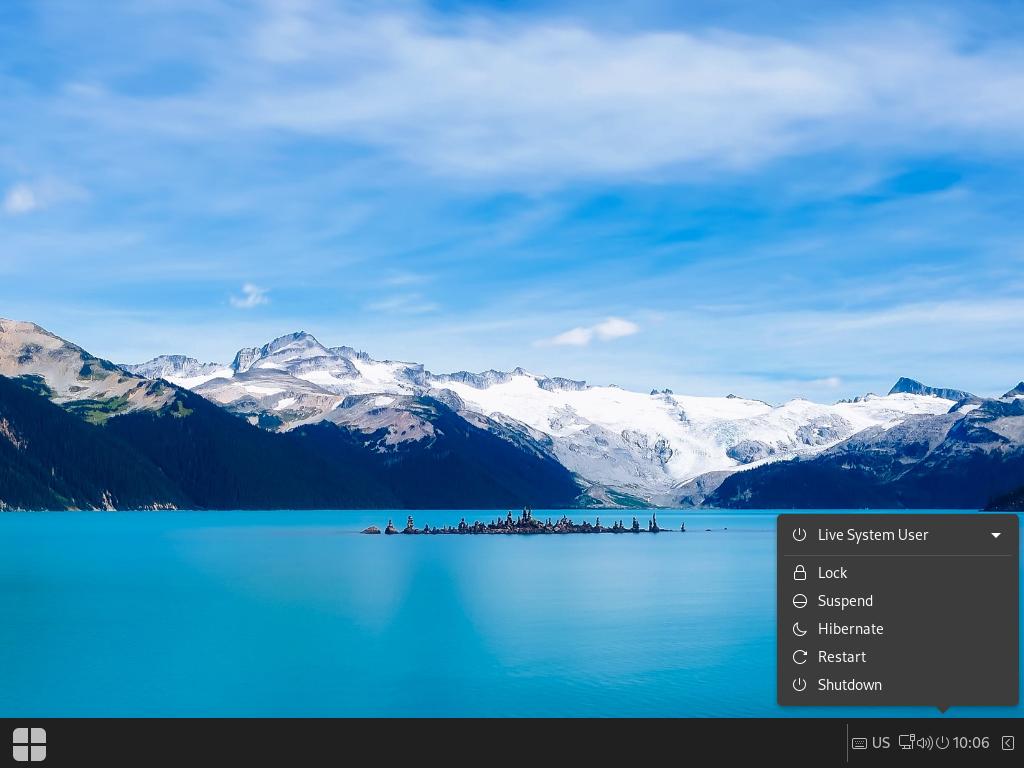Image resolution: width=1024 pixels, height=768 pixels.
Task: Open the wired network tray icon
Action: (x=906, y=743)
